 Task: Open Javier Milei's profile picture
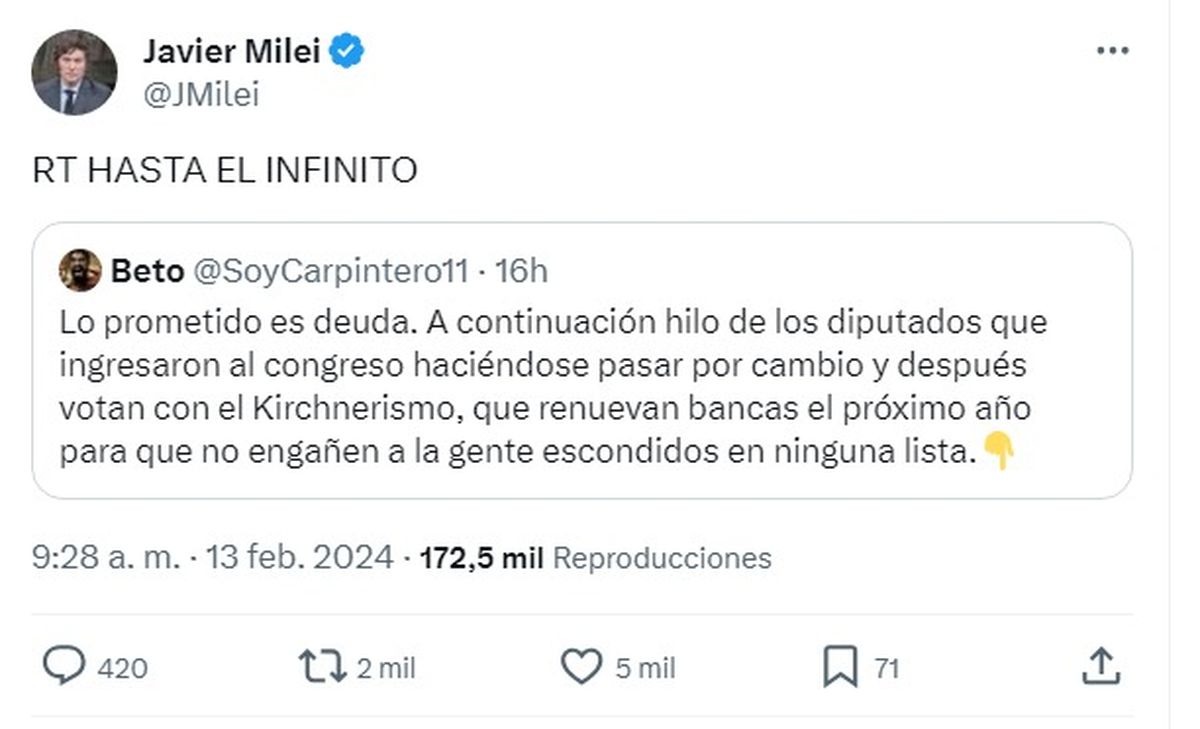tap(74, 72)
